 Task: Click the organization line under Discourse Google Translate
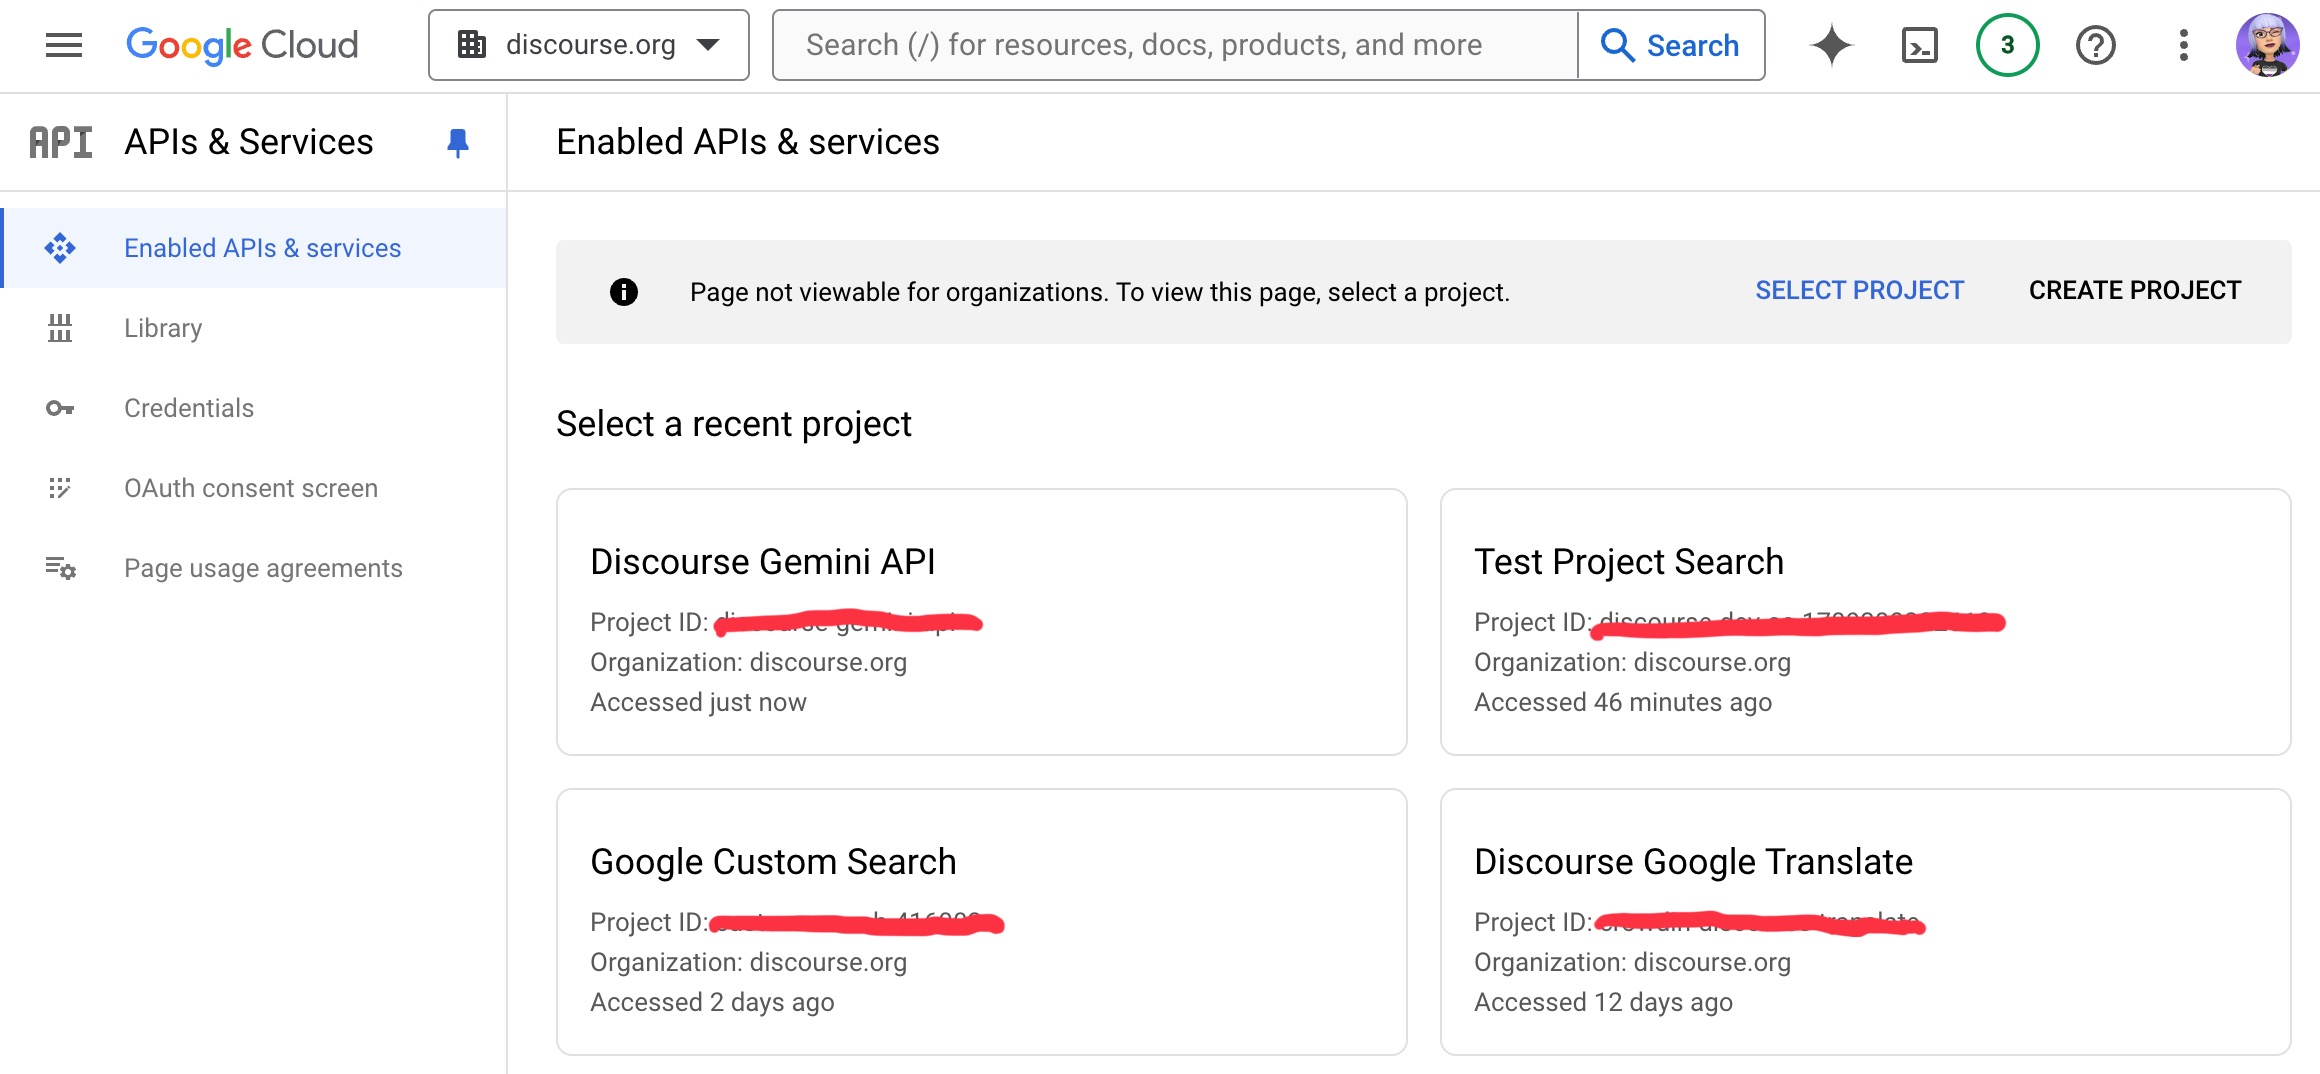point(1632,962)
